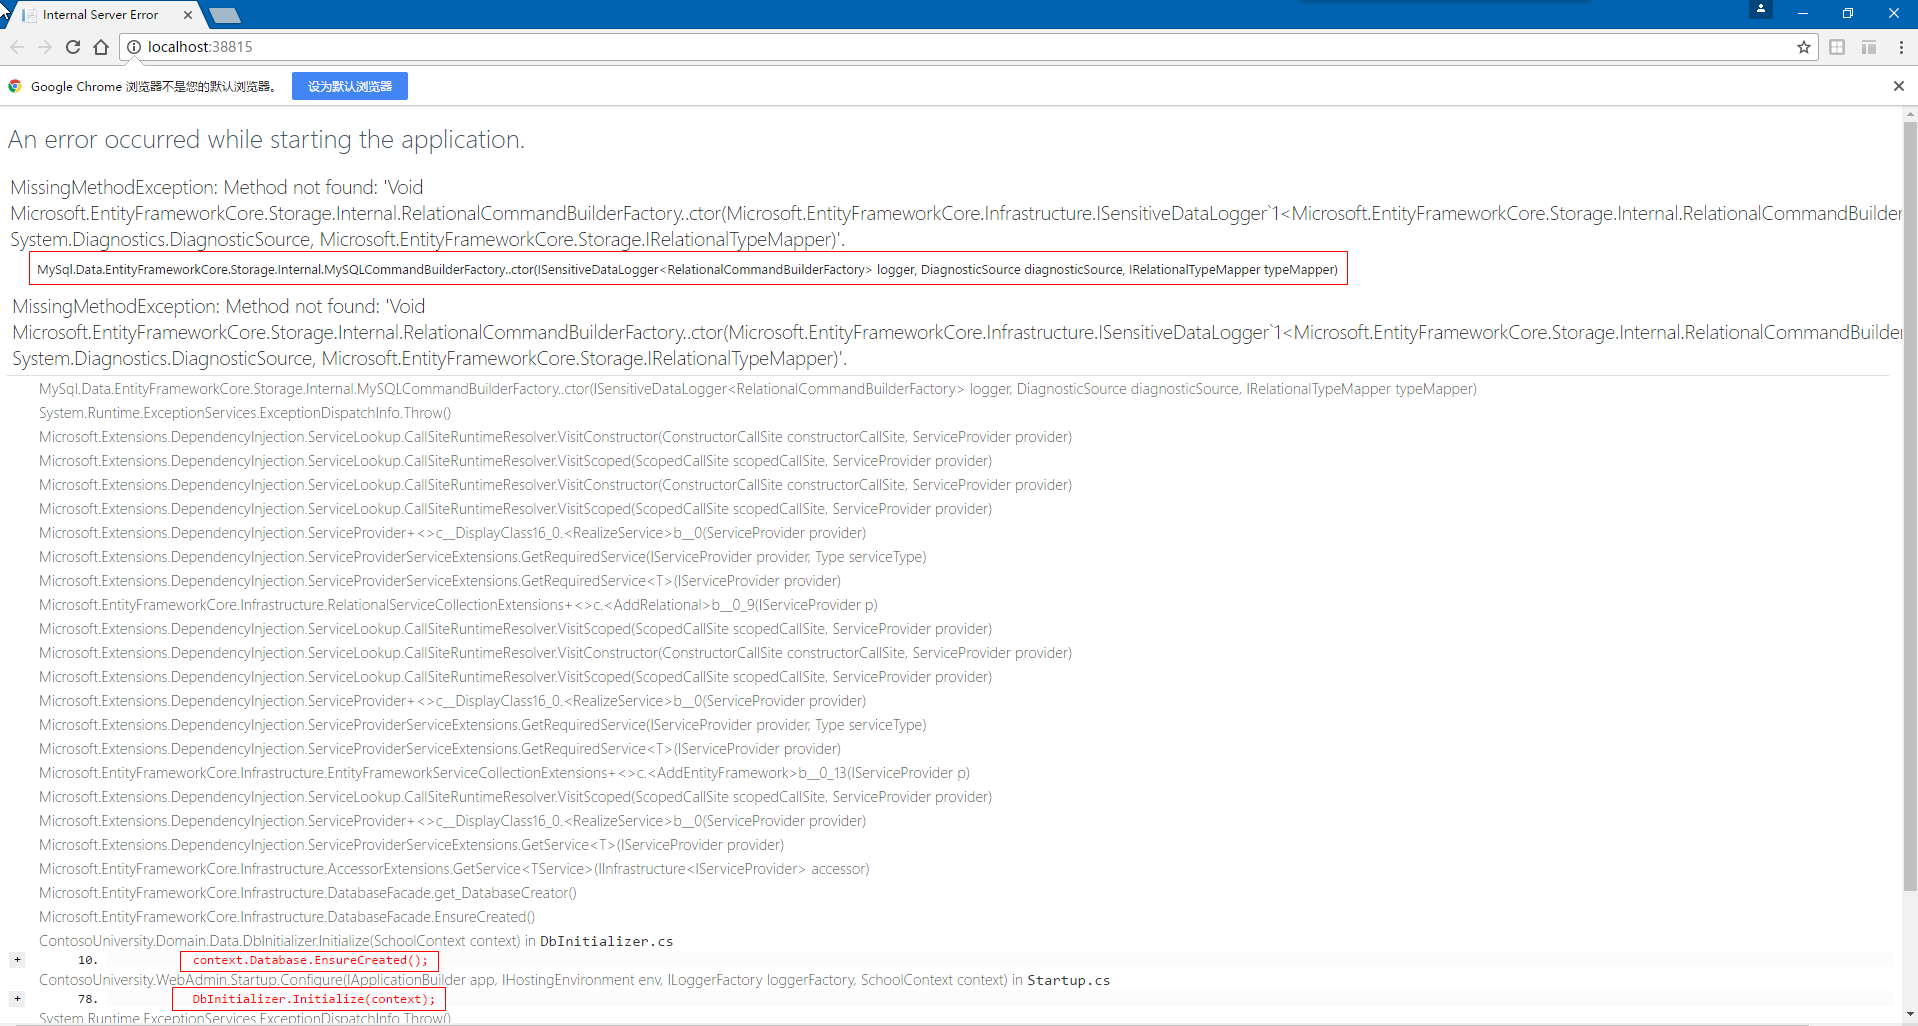Open the three-dot Chrome menu

(x=1901, y=47)
